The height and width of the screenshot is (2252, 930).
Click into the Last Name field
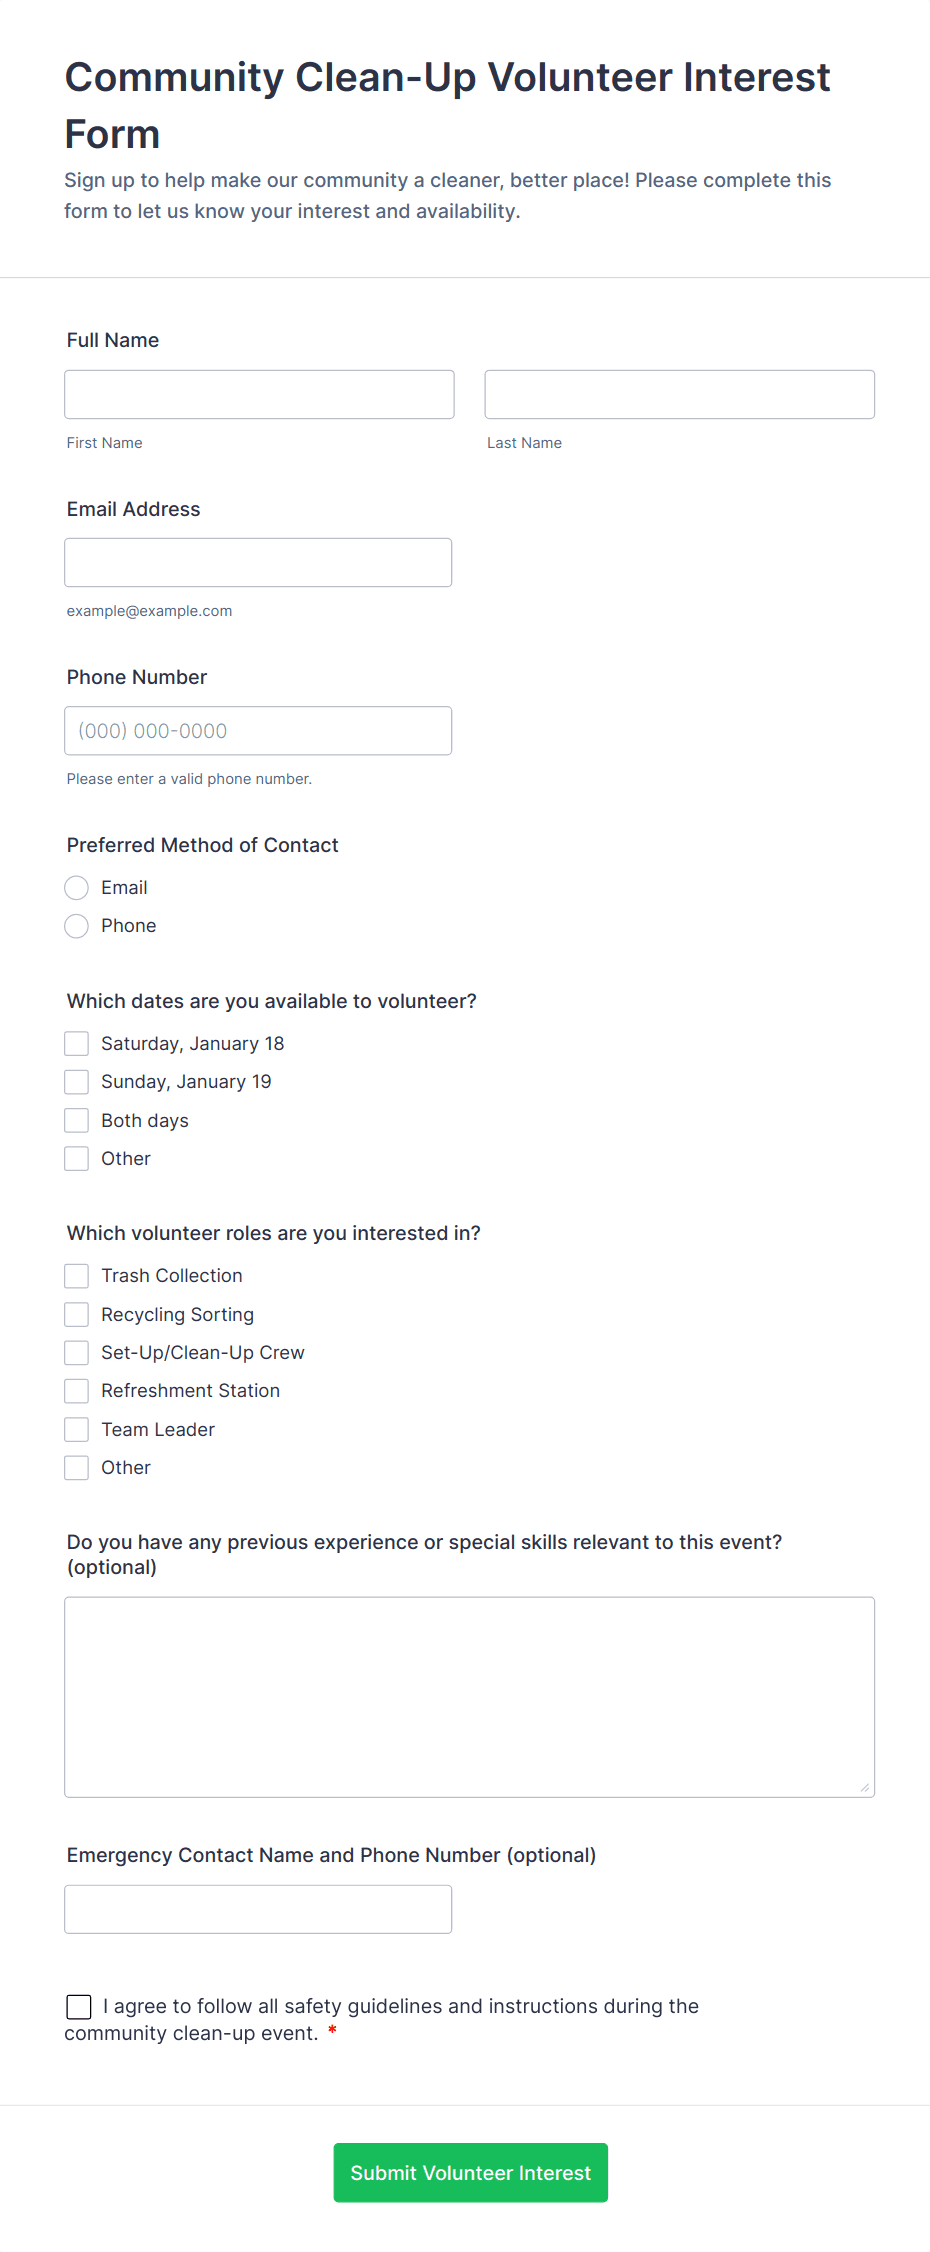click(x=679, y=394)
